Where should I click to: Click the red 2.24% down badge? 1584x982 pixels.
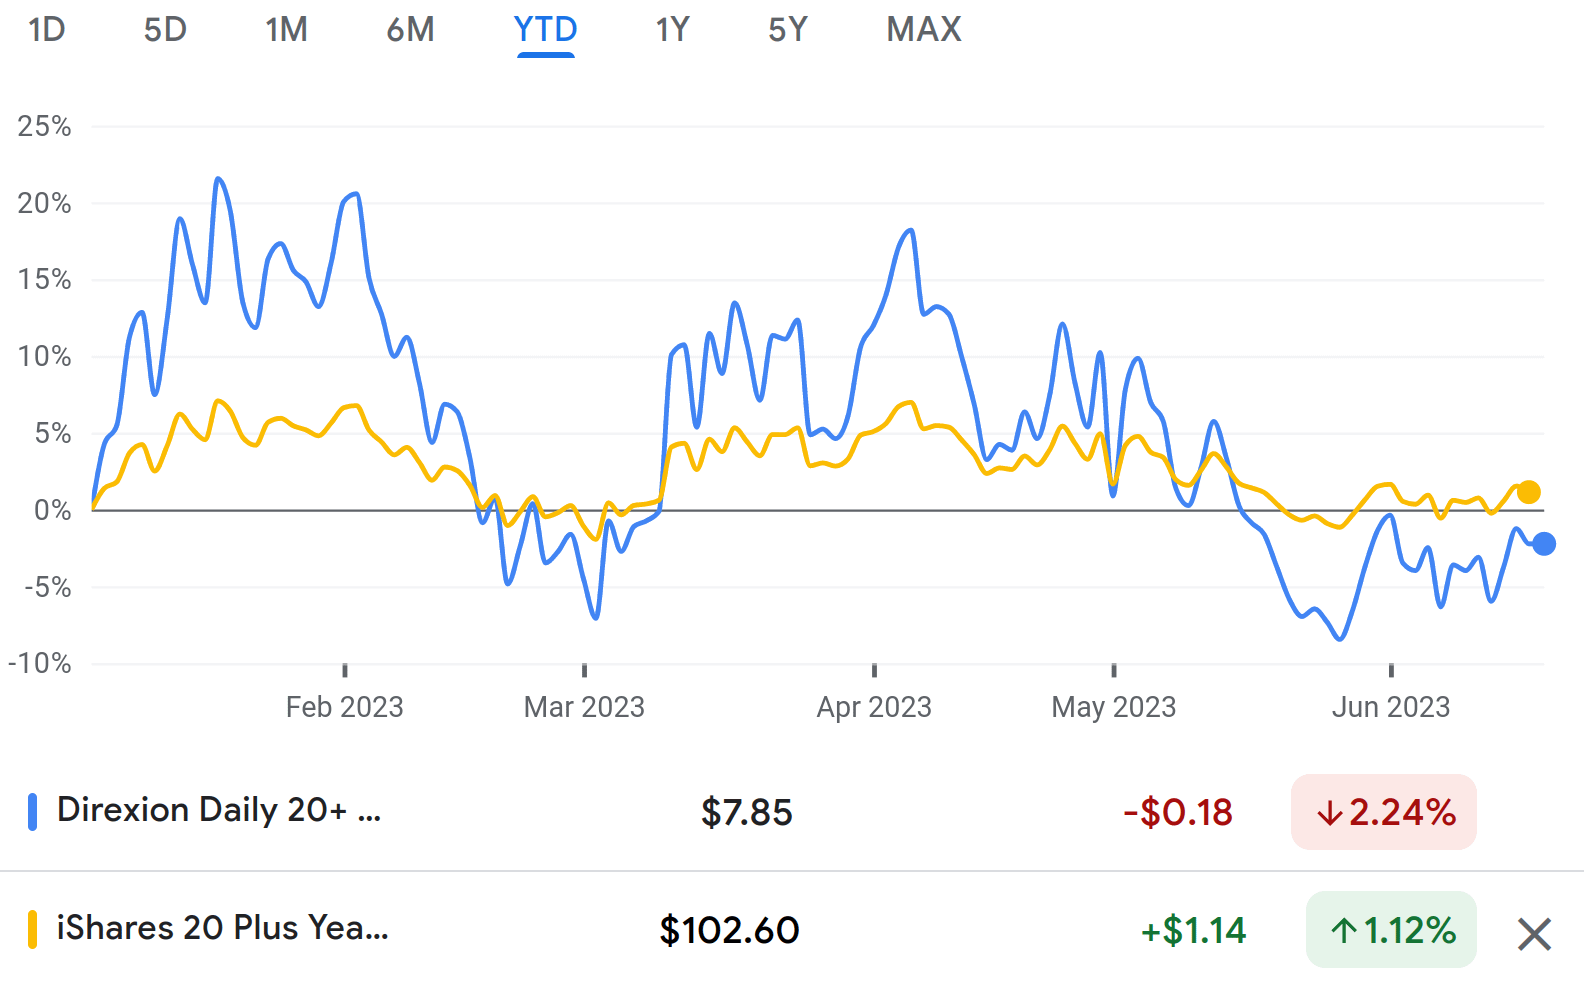(1384, 812)
